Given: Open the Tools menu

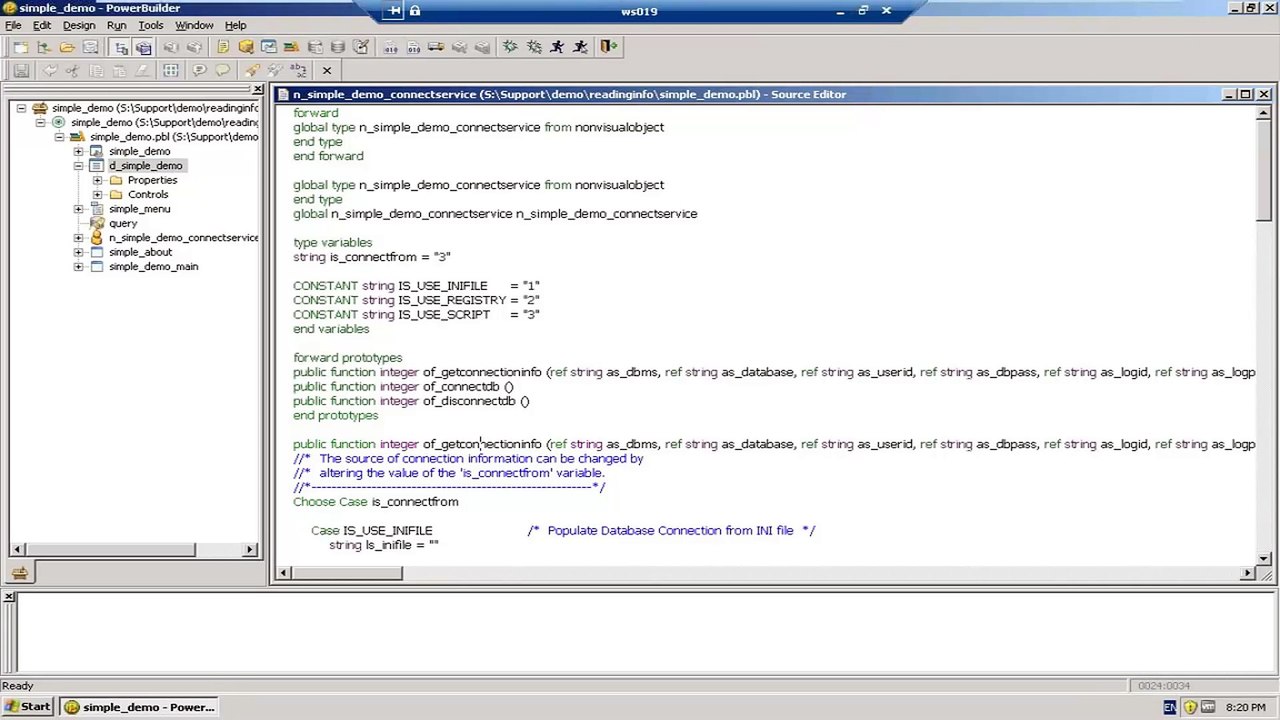Looking at the screenshot, I should (x=151, y=25).
